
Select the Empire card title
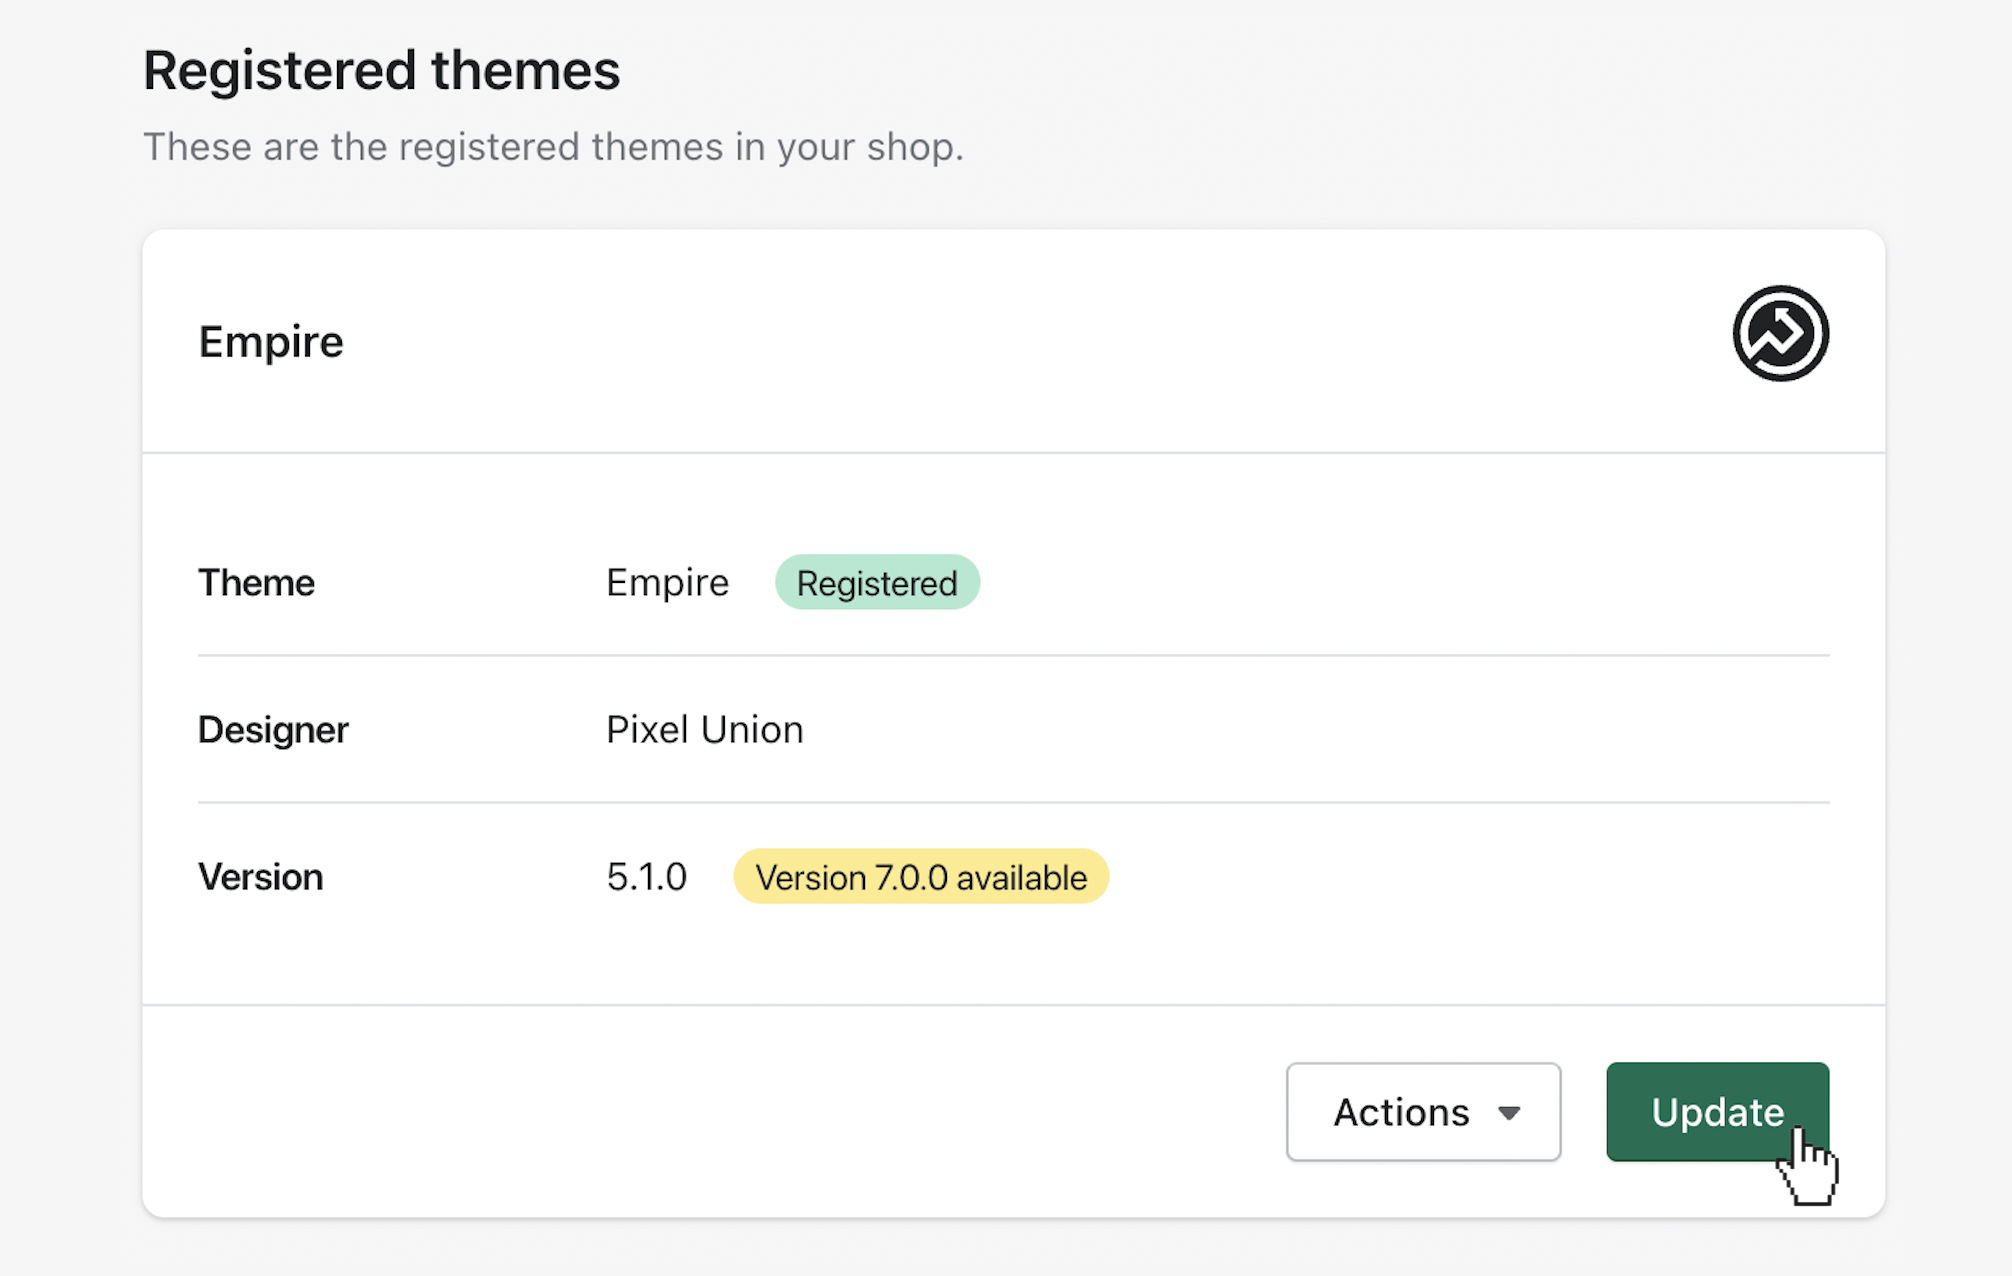pos(271,341)
